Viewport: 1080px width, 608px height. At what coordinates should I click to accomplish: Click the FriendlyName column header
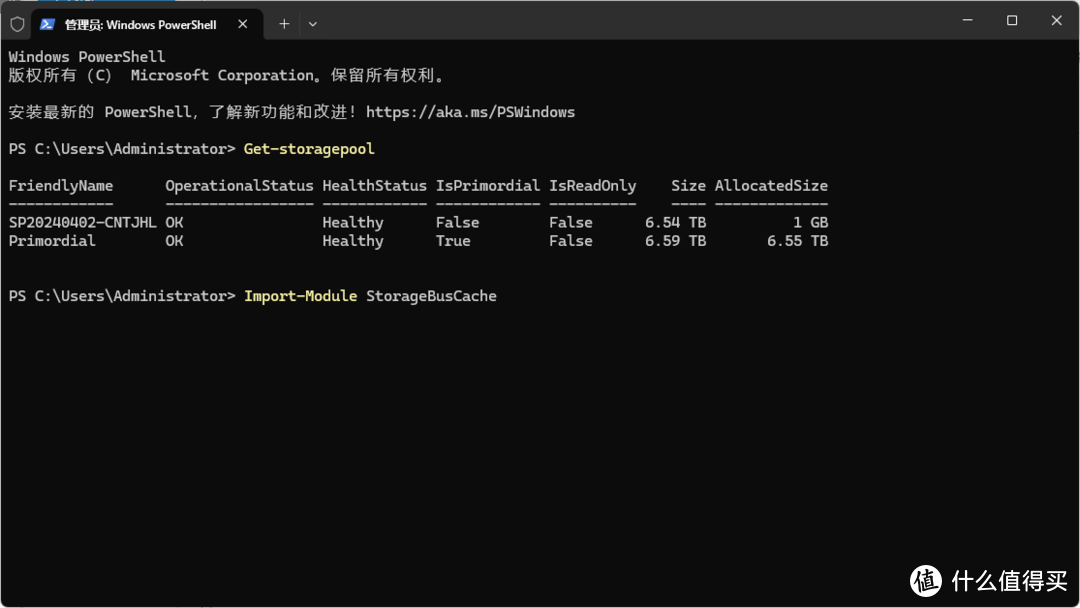coord(61,186)
